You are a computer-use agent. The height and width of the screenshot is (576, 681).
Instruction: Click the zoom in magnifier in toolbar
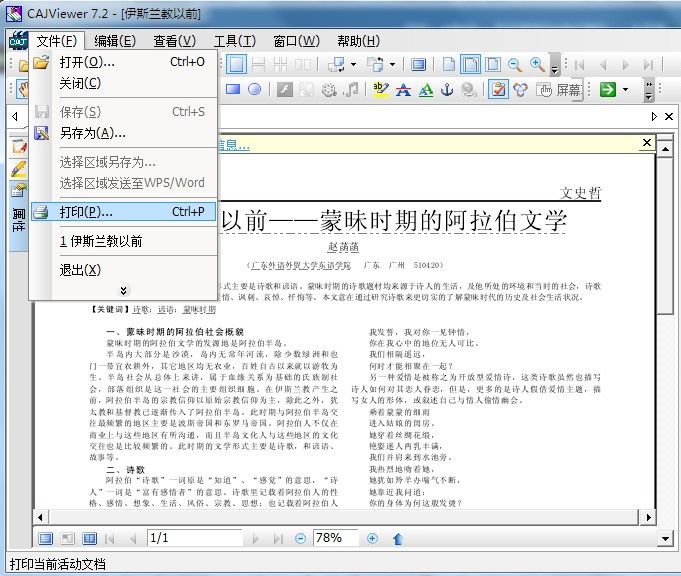point(537,65)
